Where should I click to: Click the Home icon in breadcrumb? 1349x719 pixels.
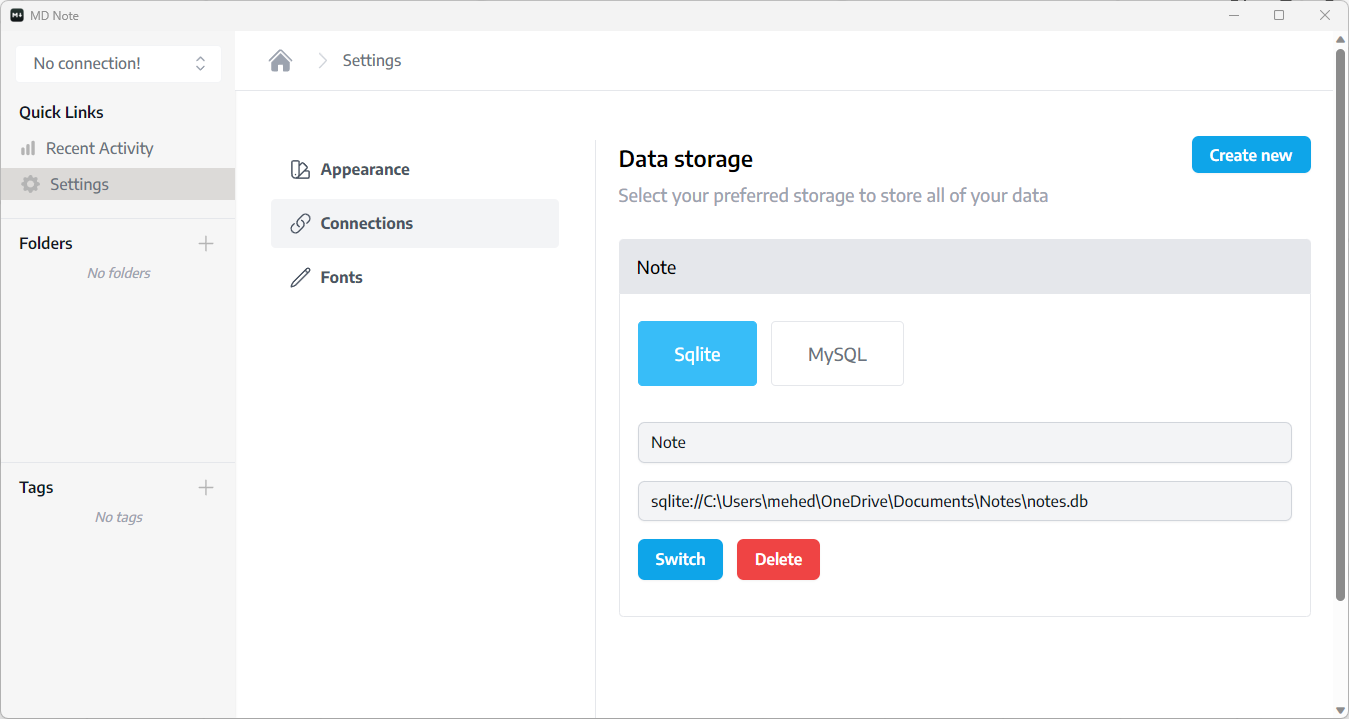click(x=280, y=61)
